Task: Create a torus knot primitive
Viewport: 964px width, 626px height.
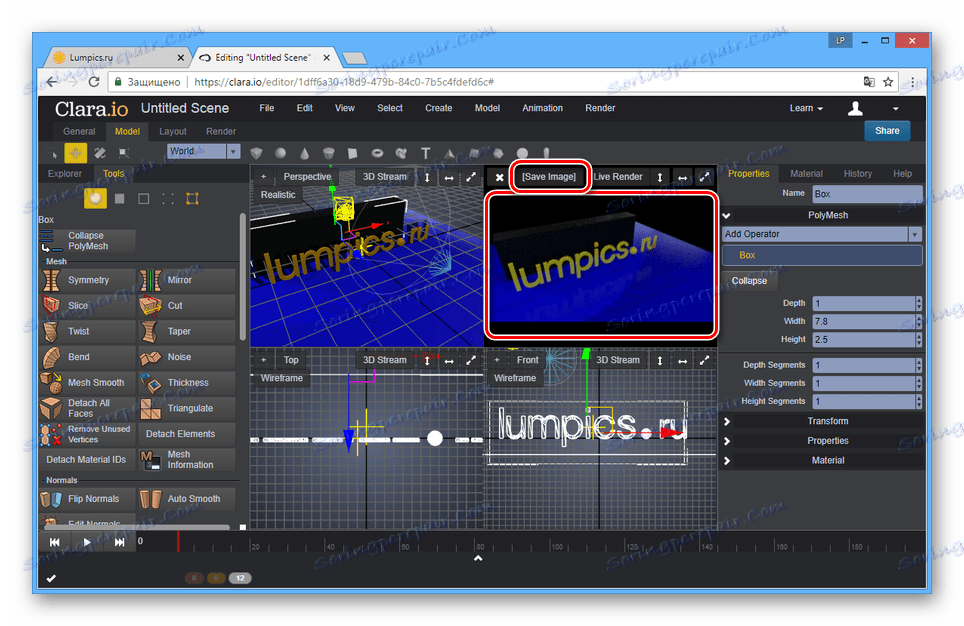Action: [x=401, y=153]
